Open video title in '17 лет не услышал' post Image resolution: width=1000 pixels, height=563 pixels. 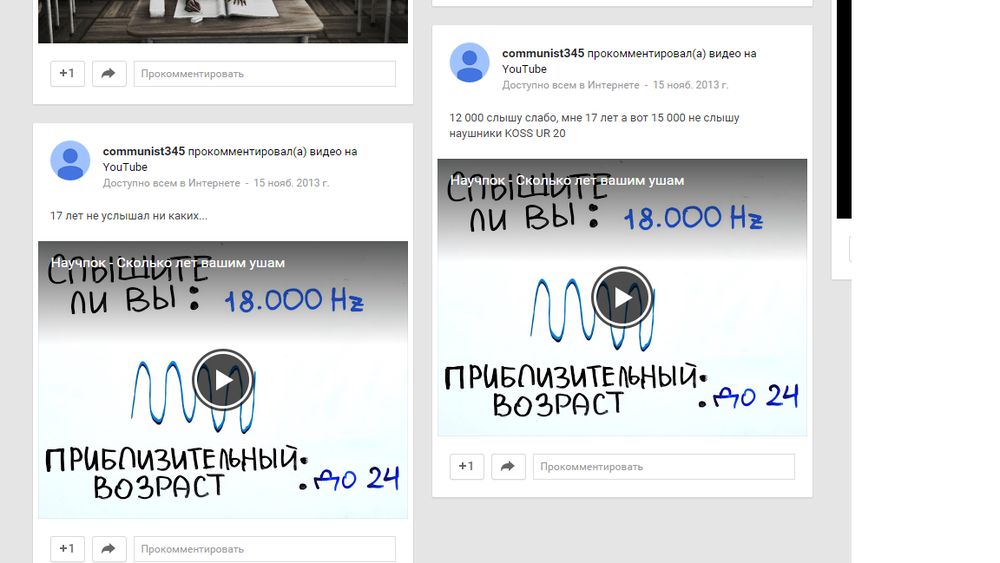click(168, 263)
